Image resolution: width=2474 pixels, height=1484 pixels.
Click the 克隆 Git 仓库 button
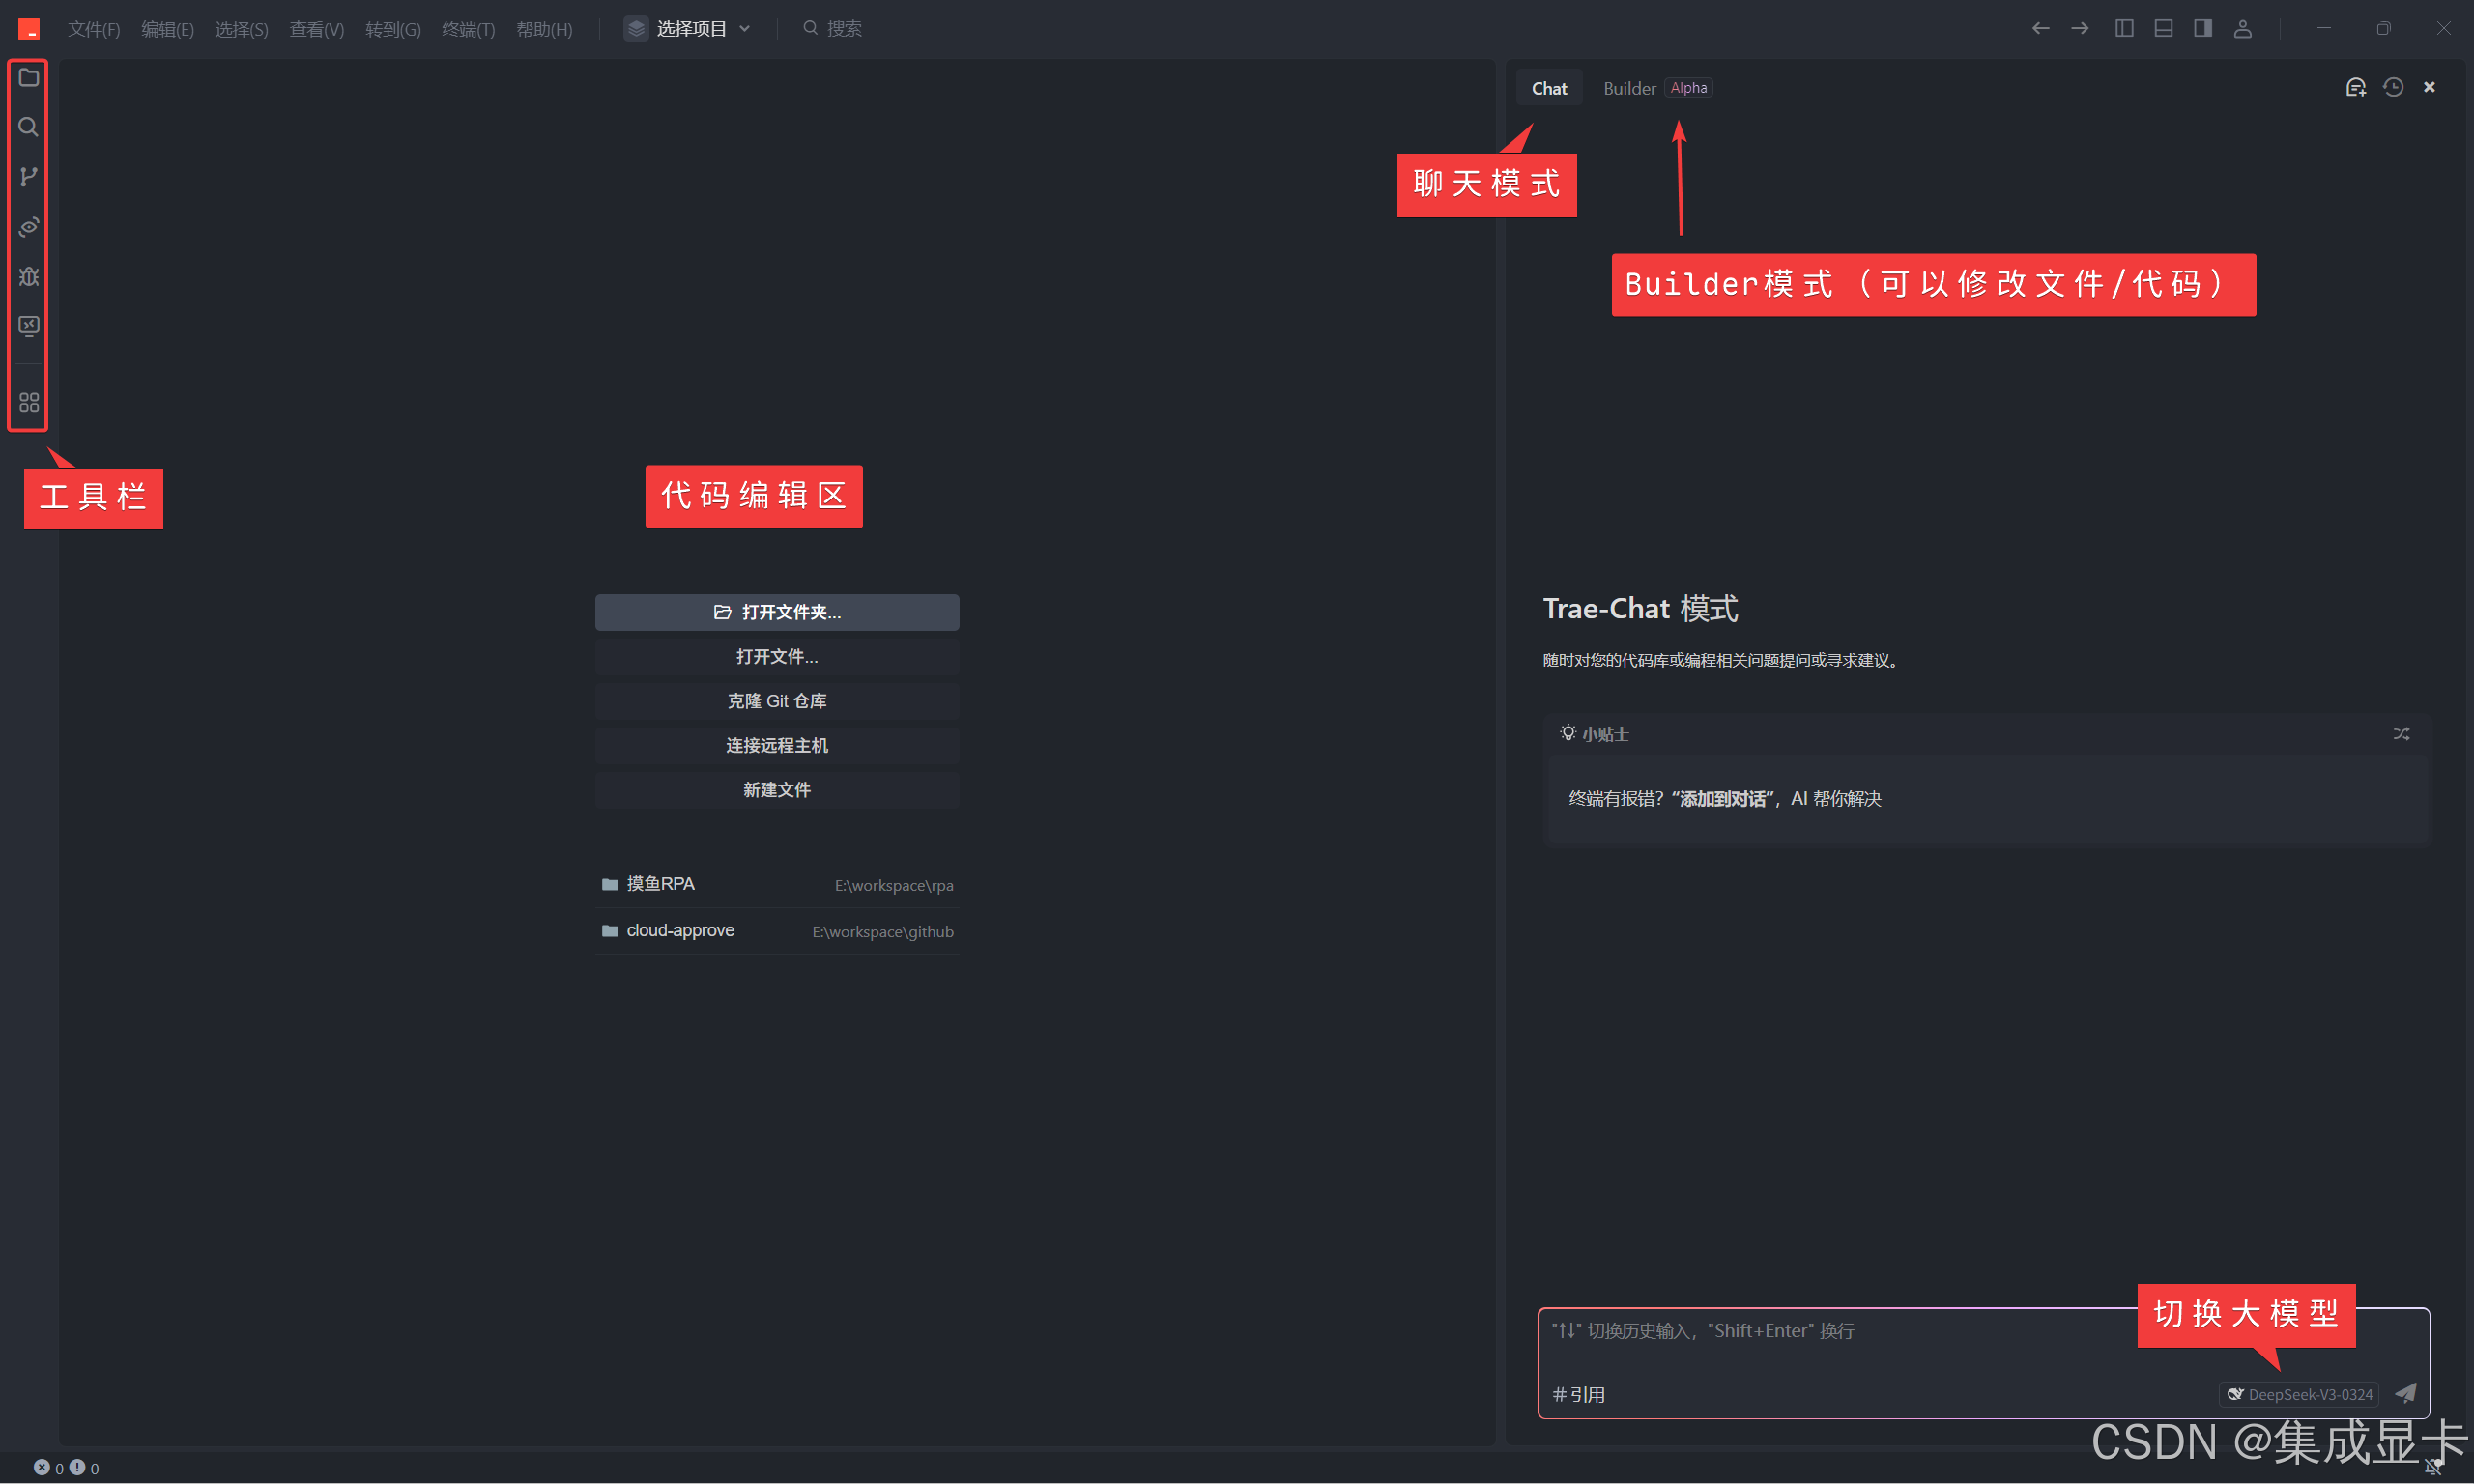777,701
